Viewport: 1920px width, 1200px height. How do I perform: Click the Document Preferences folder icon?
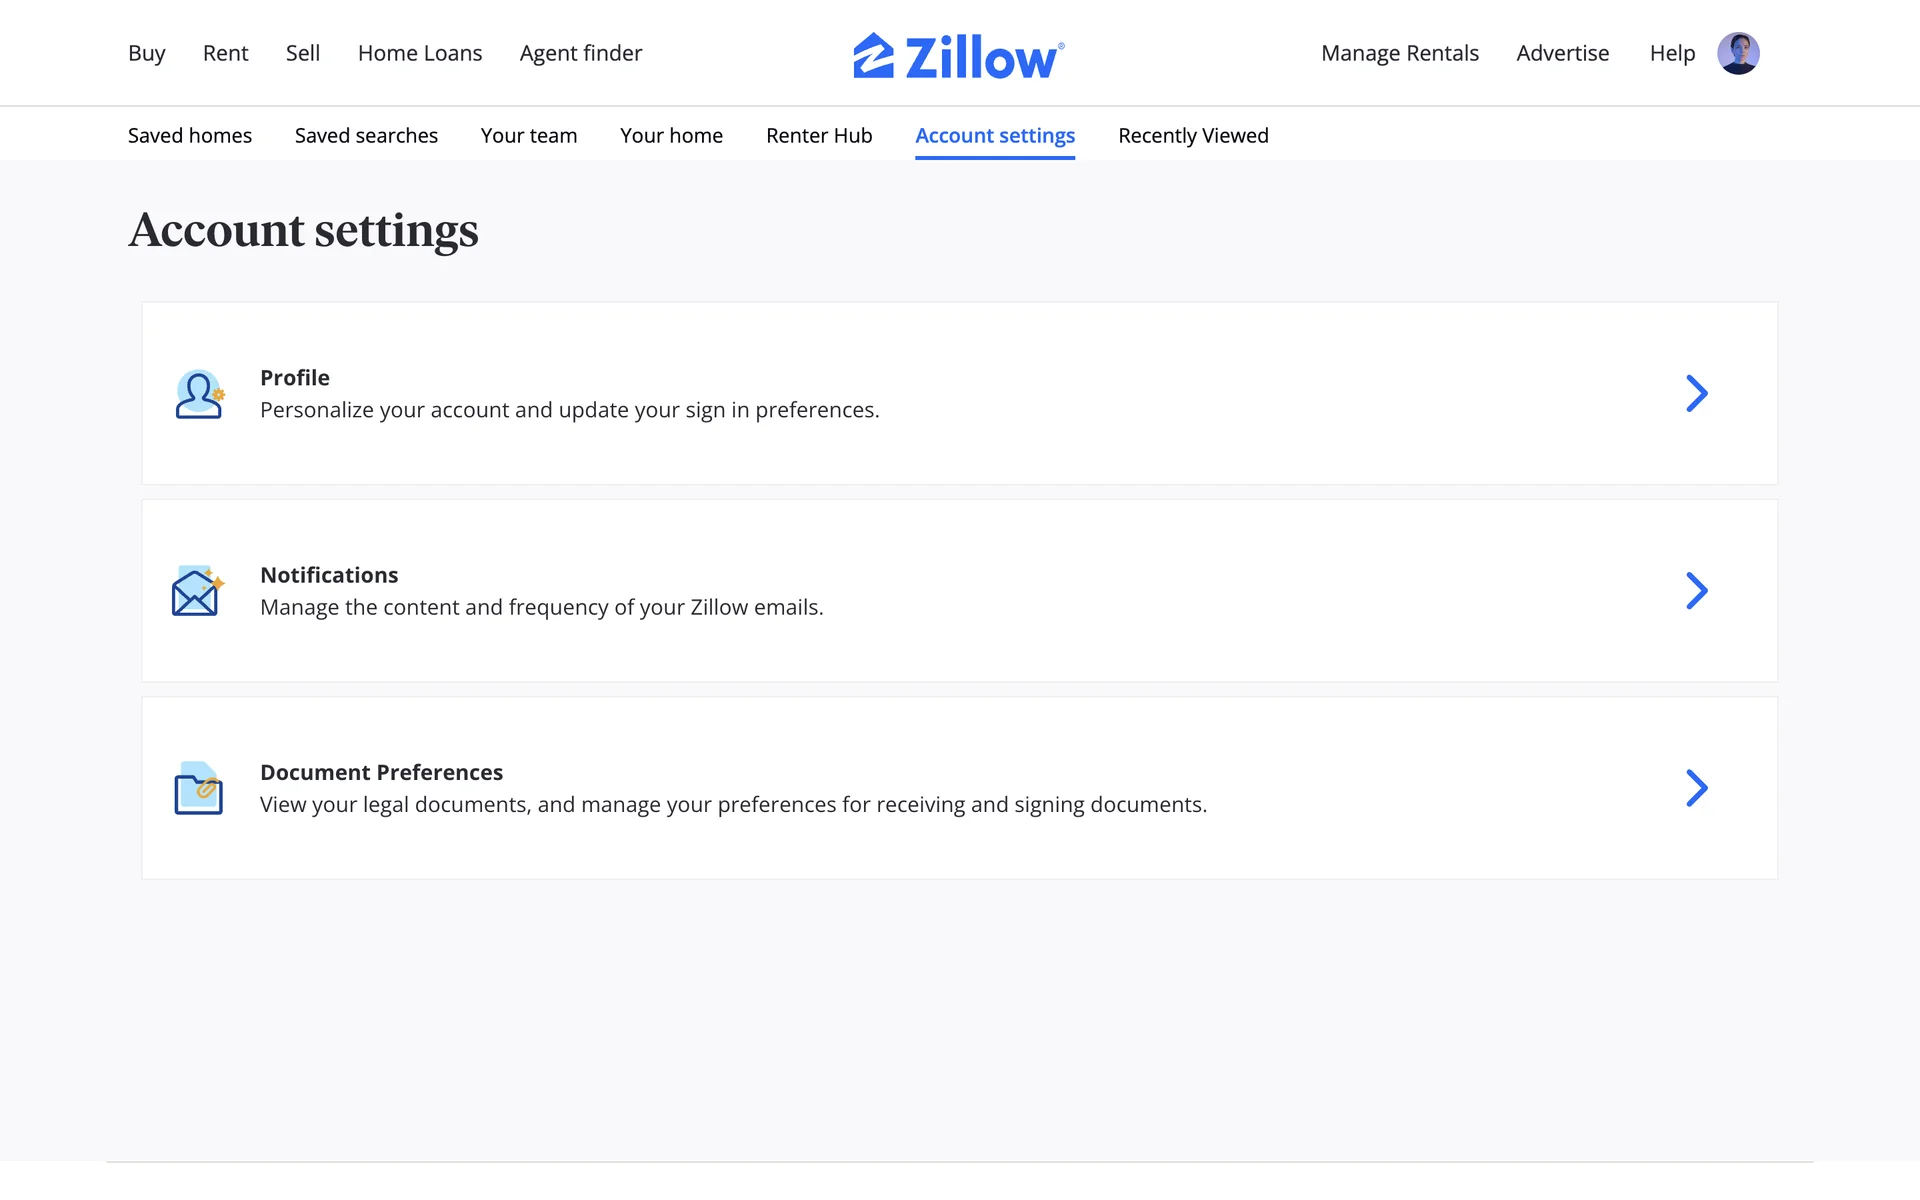(198, 788)
